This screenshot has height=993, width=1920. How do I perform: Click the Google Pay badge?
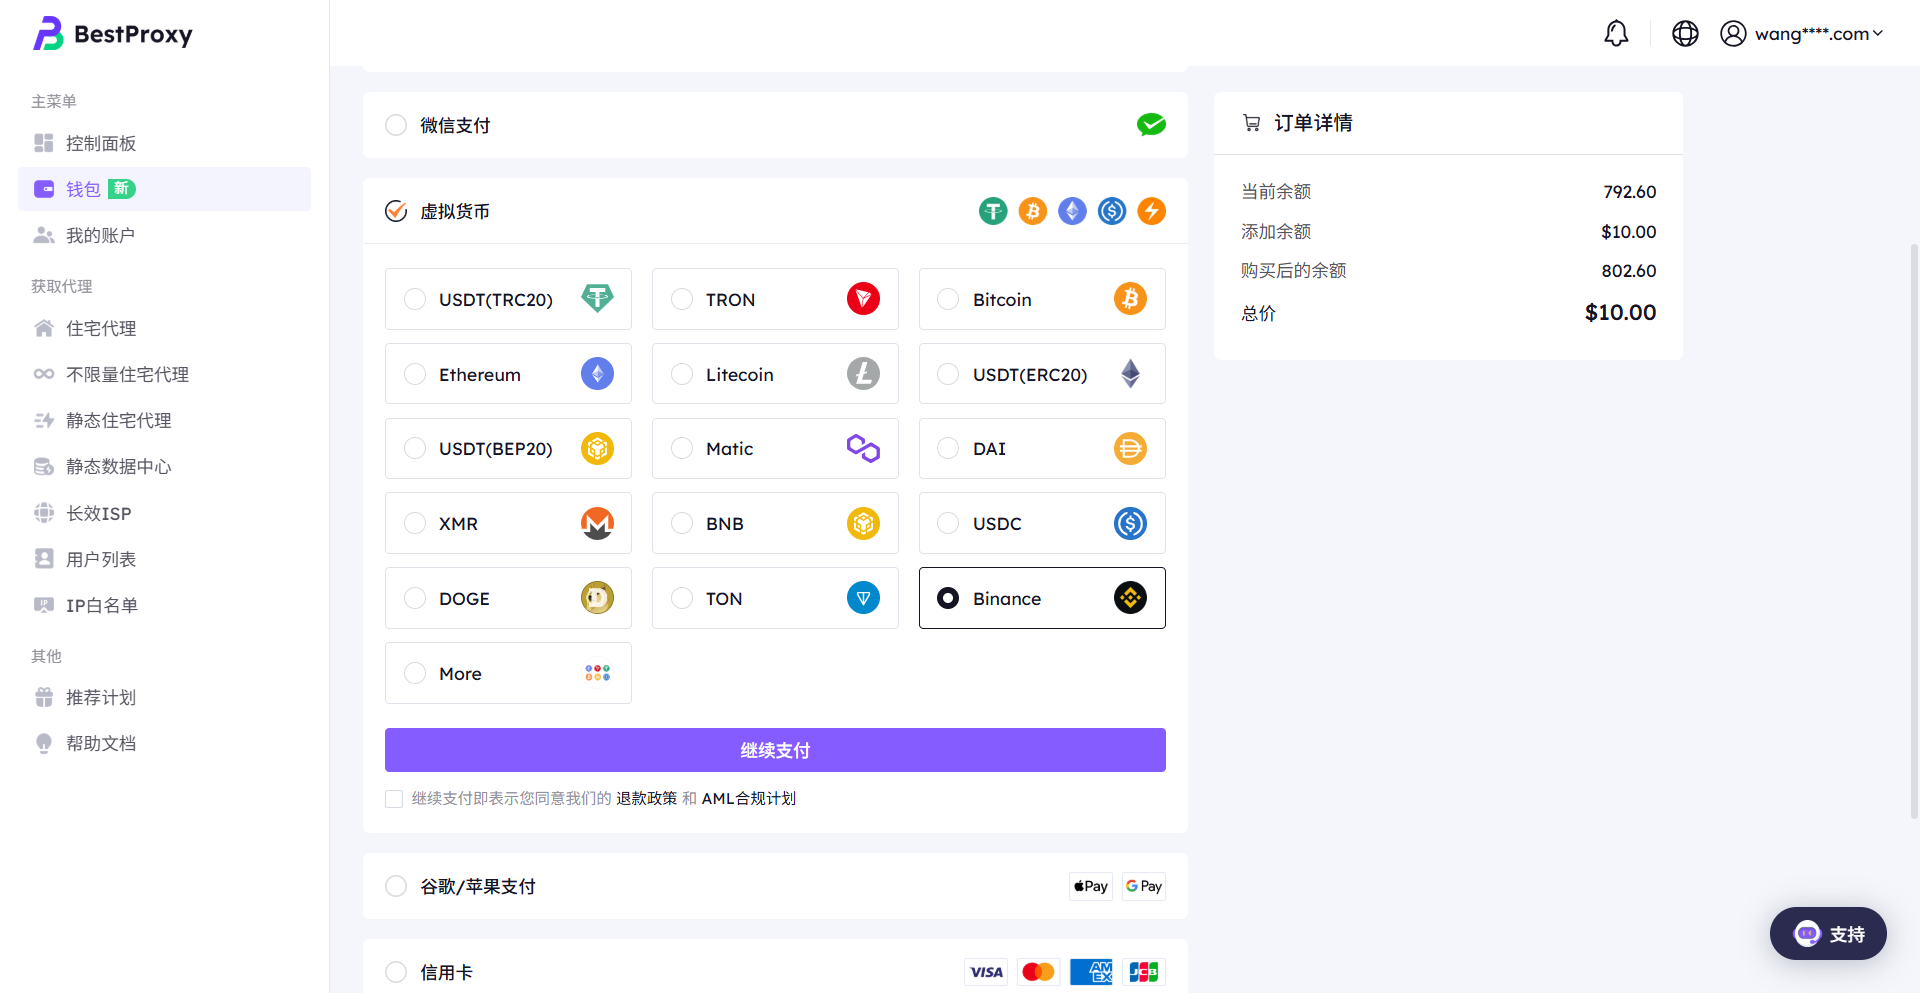[1143, 886]
